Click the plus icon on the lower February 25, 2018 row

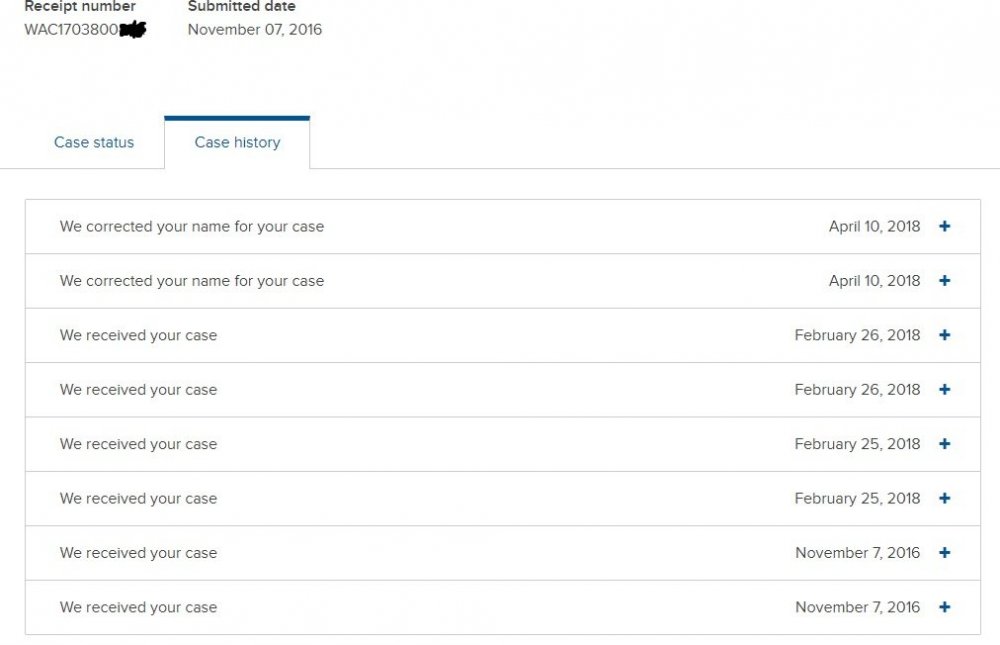(x=945, y=498)
